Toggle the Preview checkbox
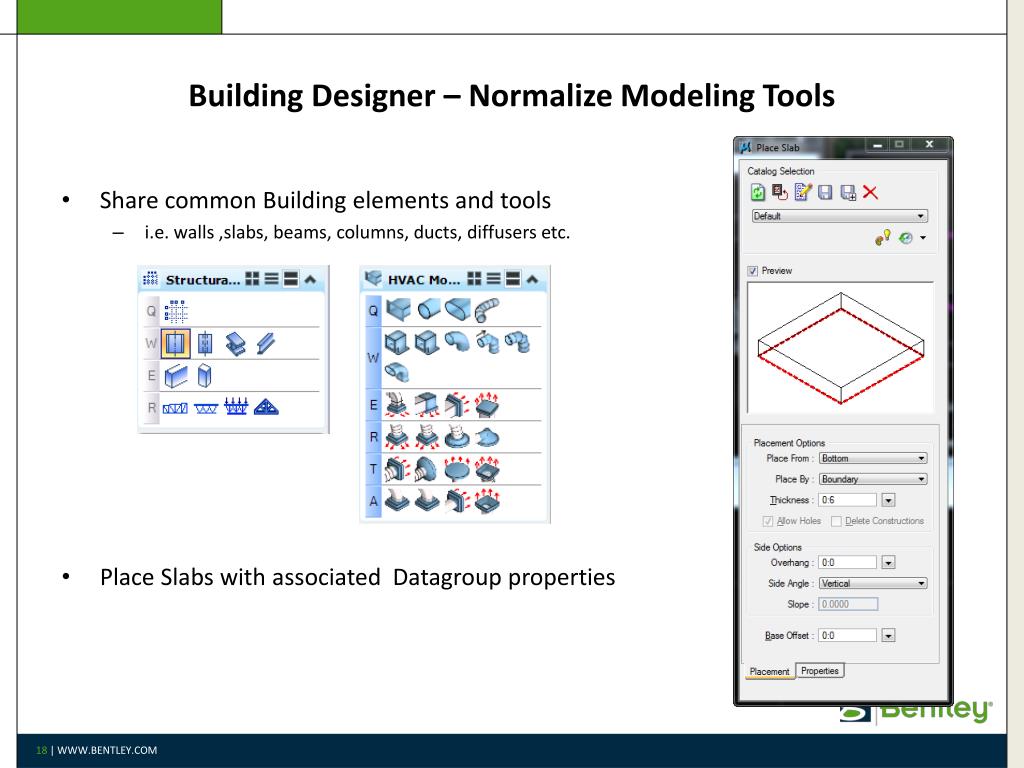 pos(753,271)
